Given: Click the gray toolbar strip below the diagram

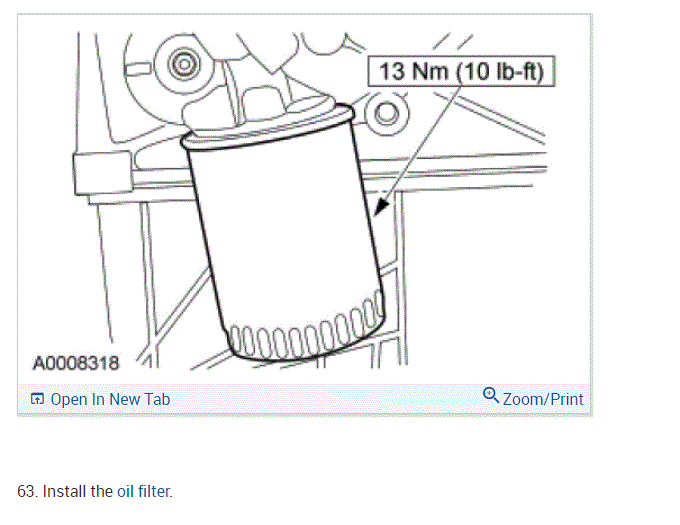Looking at the screenshot, I should pyautogui.click(x=305, y=399).
